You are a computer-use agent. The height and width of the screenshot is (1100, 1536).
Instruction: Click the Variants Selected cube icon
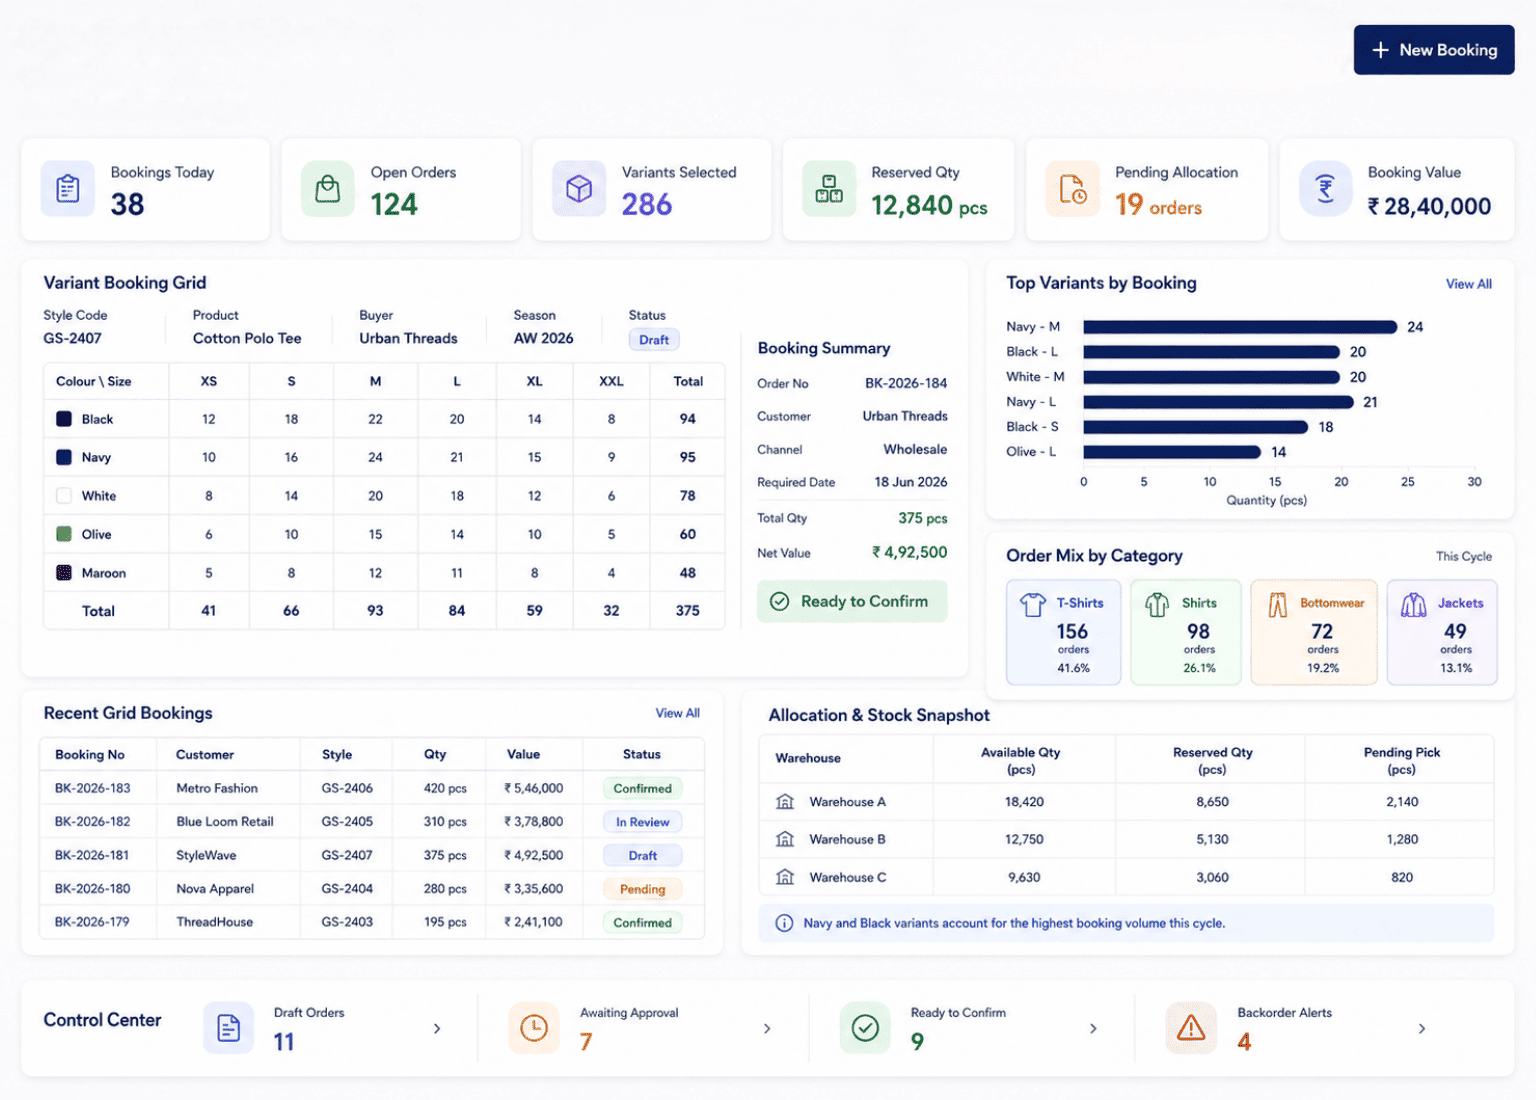coord(579,188)
